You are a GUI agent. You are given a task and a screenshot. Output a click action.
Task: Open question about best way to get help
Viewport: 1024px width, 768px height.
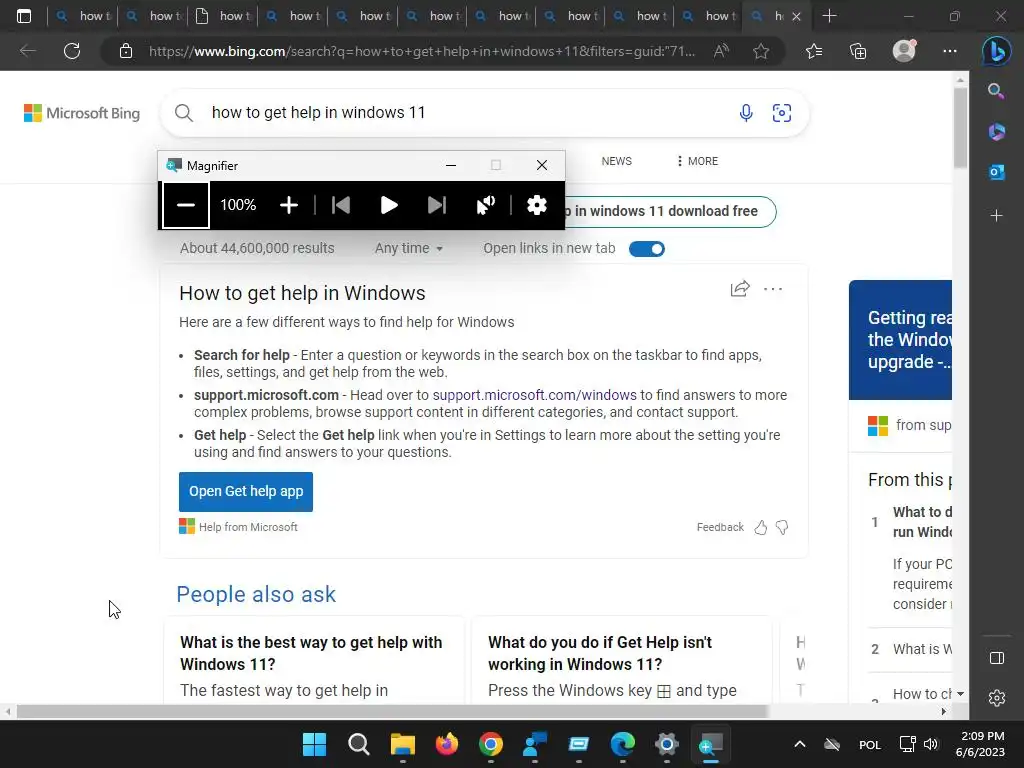click(311, 653)
